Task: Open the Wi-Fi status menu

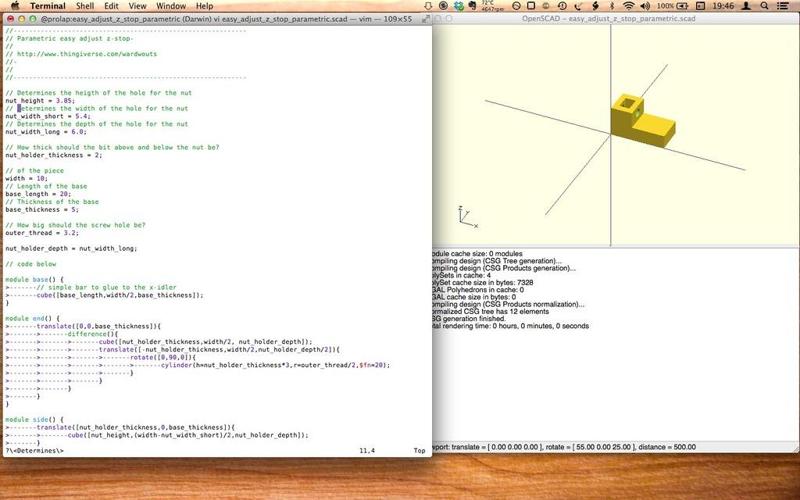Action: click(x=629, y=6)
